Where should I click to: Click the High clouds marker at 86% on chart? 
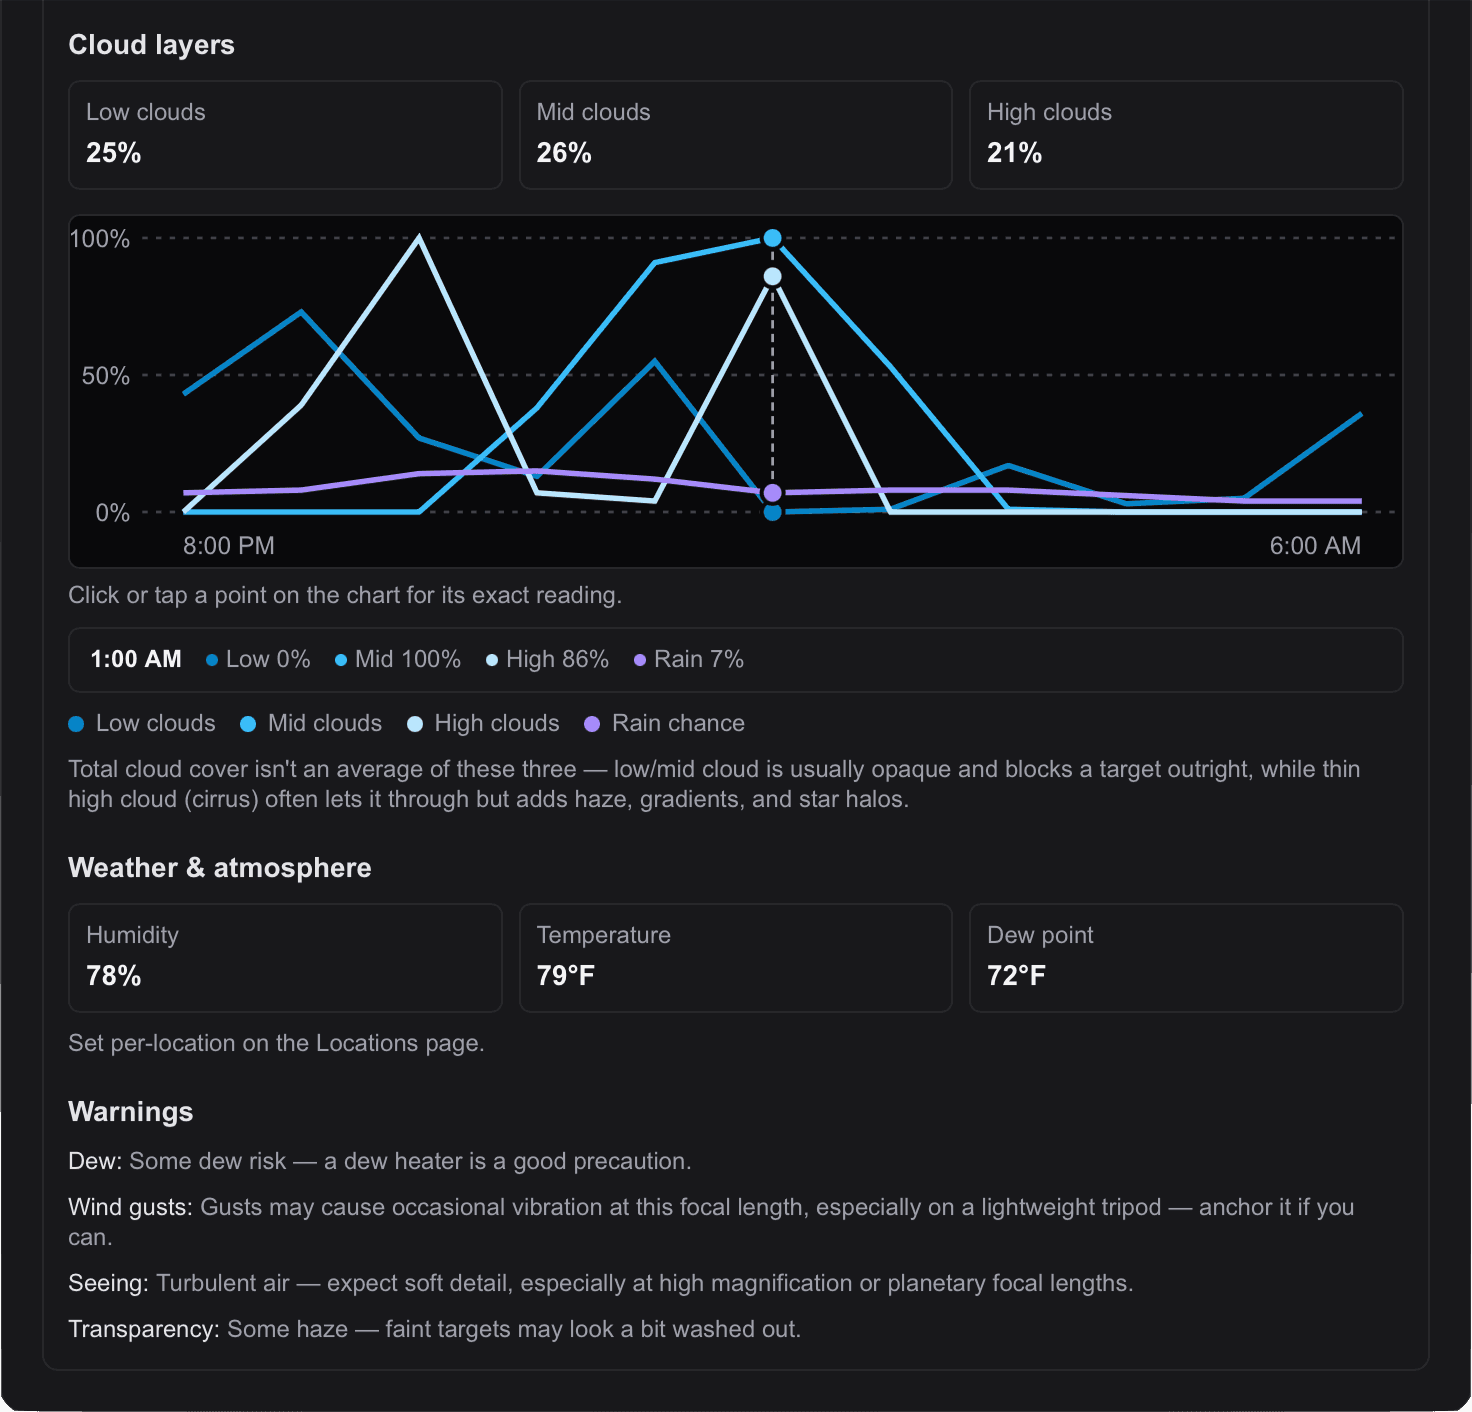tap(772, 276)
